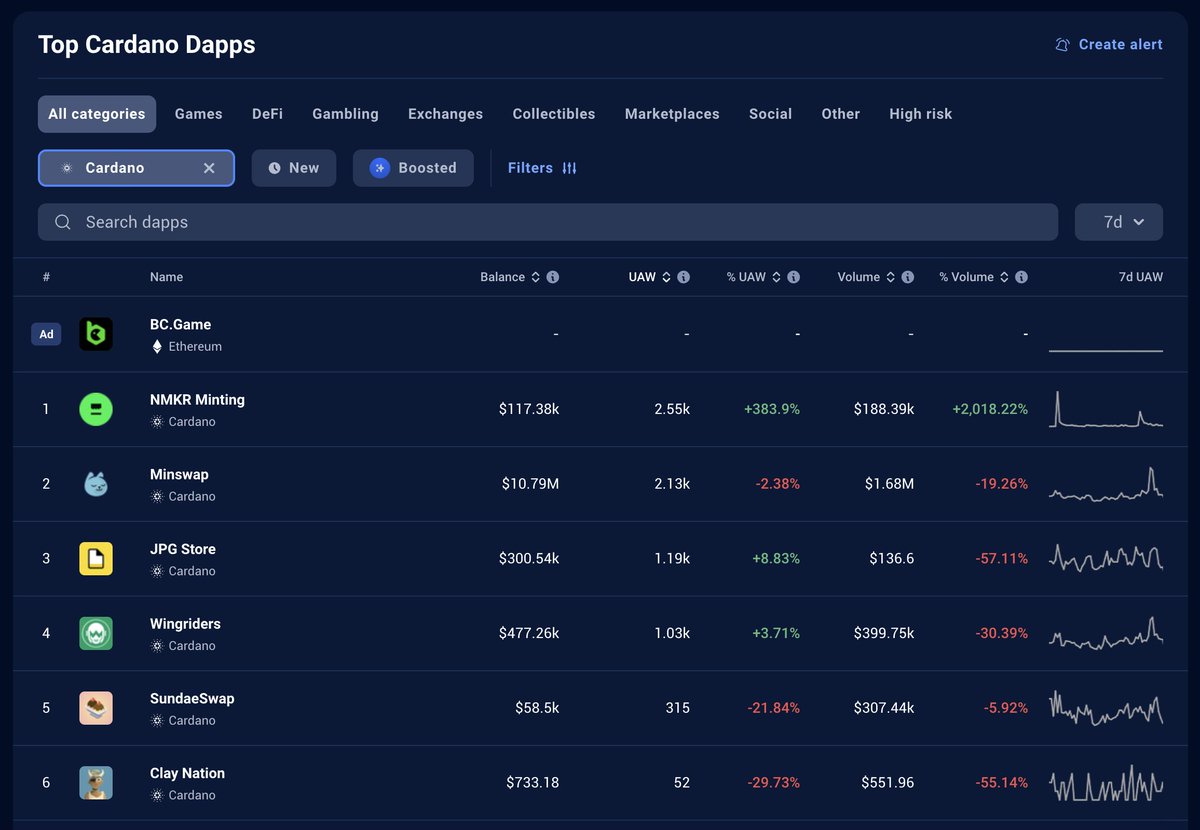
Task: Click the Ethereum icon under BC.Game
Action: [x=157, y=347]
